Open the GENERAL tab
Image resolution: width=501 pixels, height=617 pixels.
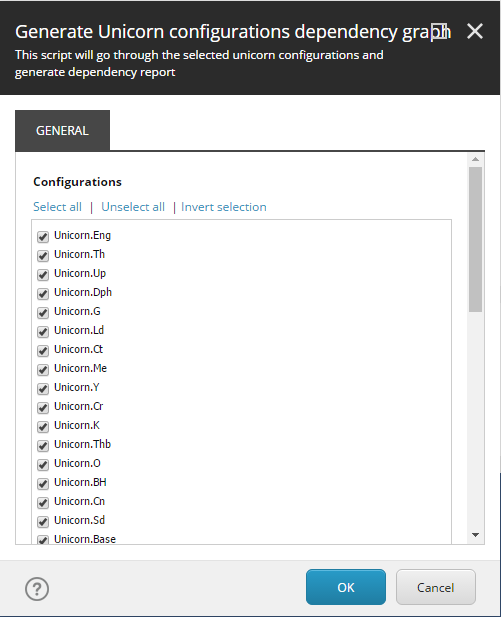[62, 130]
